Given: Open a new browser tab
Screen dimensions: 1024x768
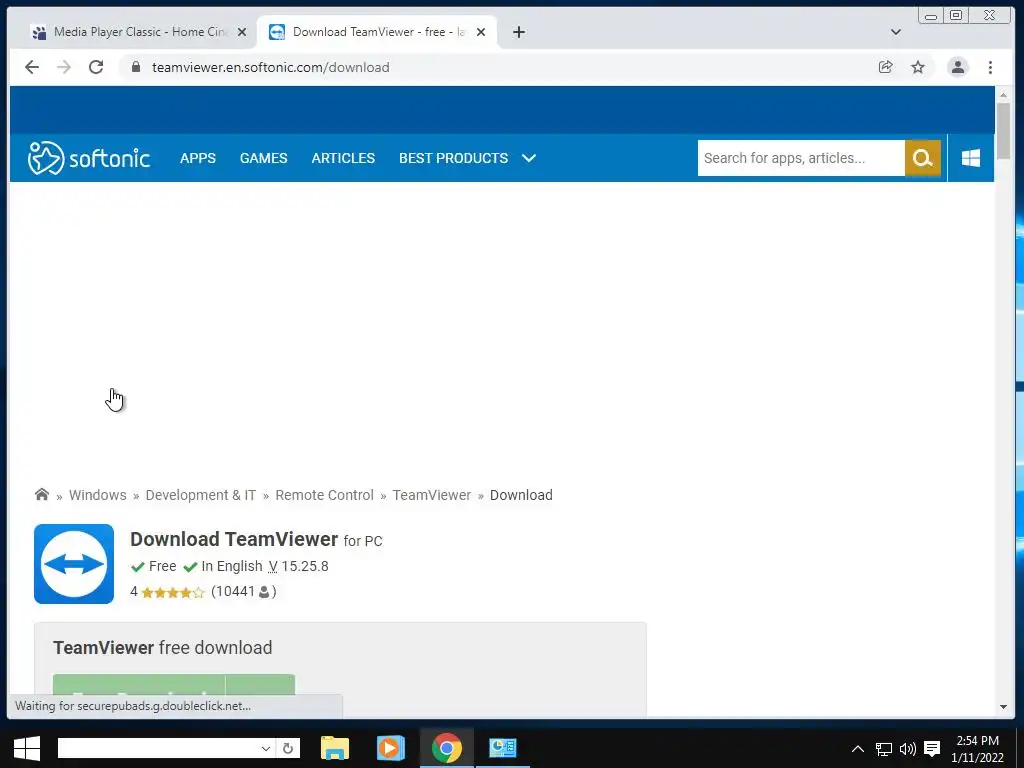Looking at the screenshot, I should (519, 32).
